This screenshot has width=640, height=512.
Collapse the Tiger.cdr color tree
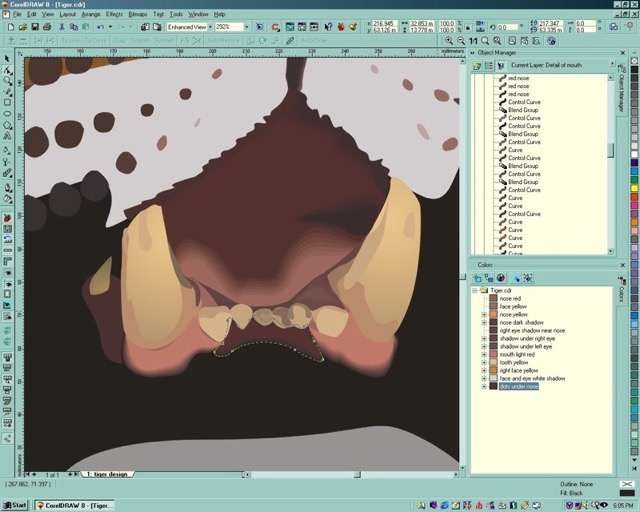(x=475, y=290)
